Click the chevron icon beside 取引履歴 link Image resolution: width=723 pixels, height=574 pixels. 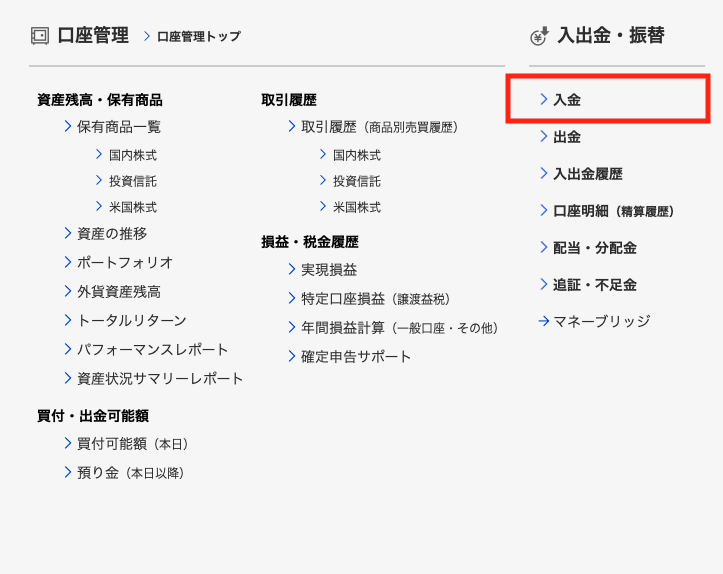tap(292, 126)
